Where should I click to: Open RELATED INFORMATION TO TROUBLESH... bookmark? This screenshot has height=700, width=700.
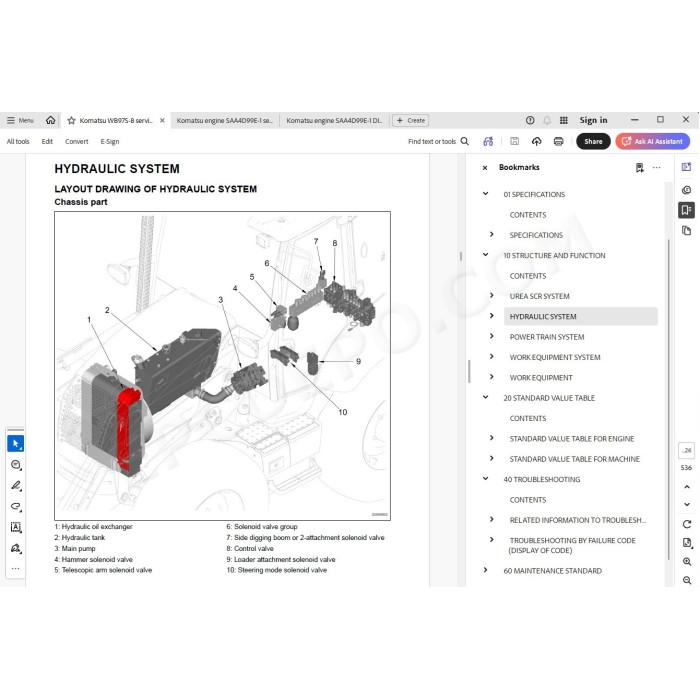578,520
